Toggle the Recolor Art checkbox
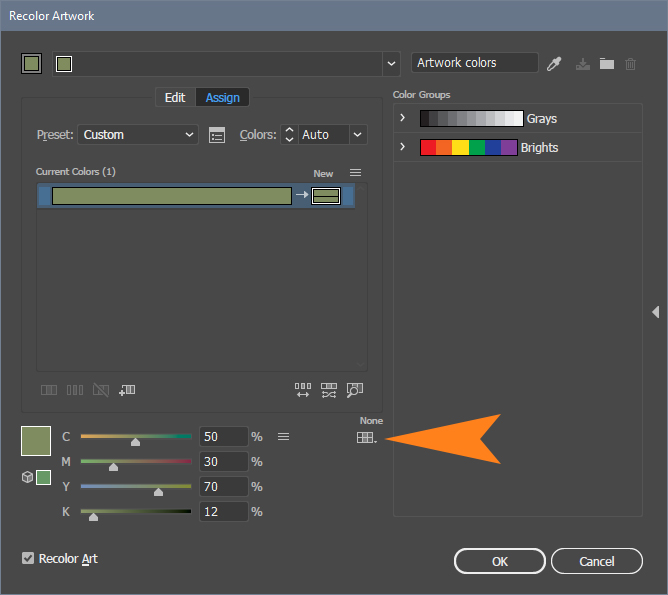 click(x=28, y=558)
